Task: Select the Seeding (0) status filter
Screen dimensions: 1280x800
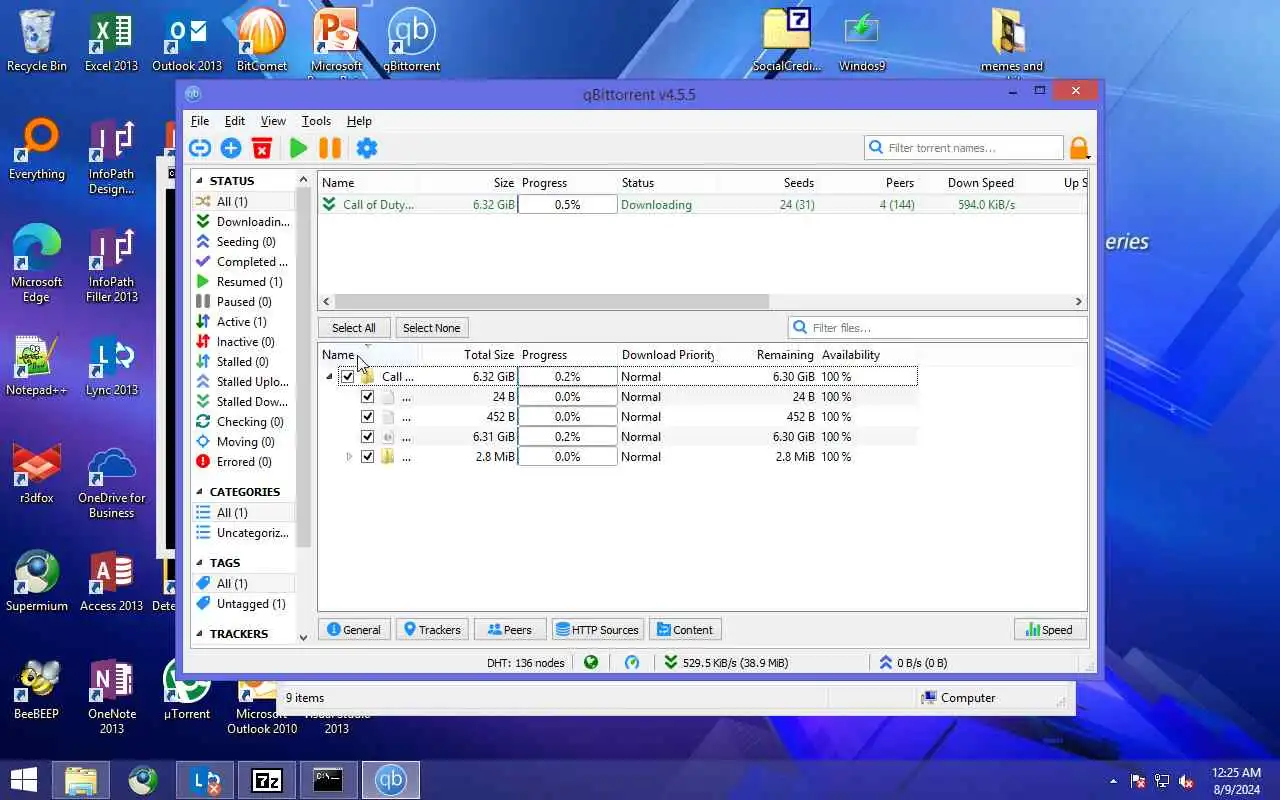Action: (244, 242)
